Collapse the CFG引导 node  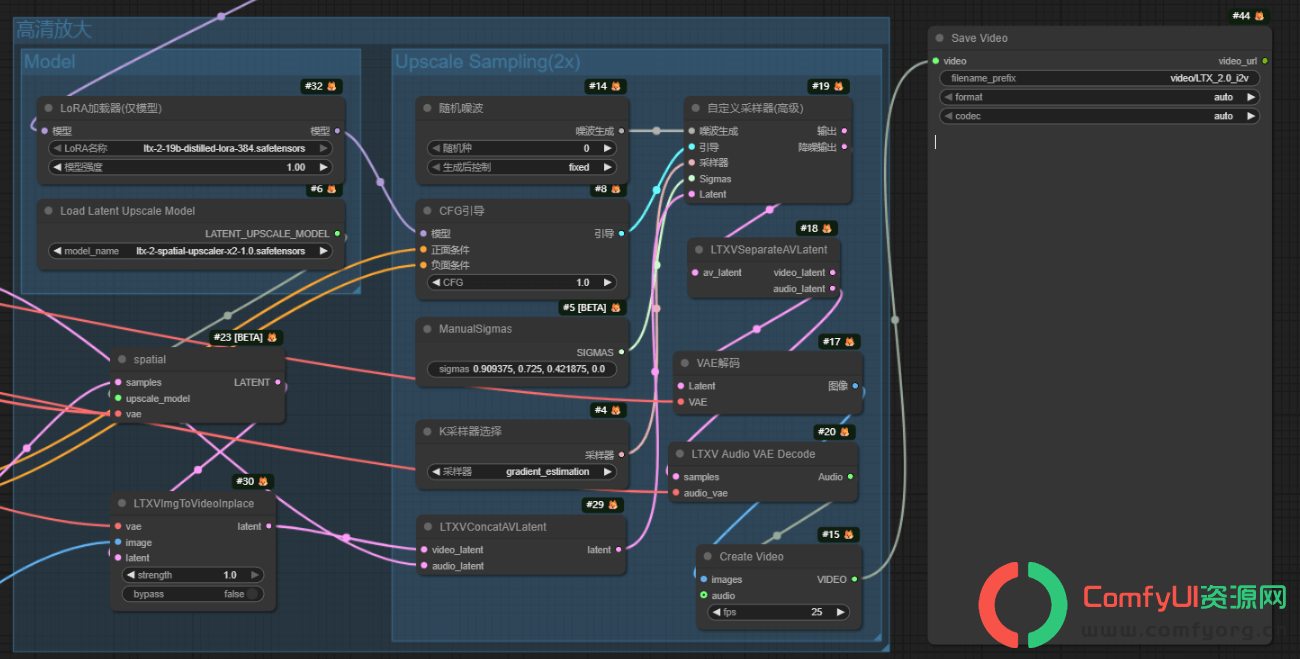[x=427, y=211]
